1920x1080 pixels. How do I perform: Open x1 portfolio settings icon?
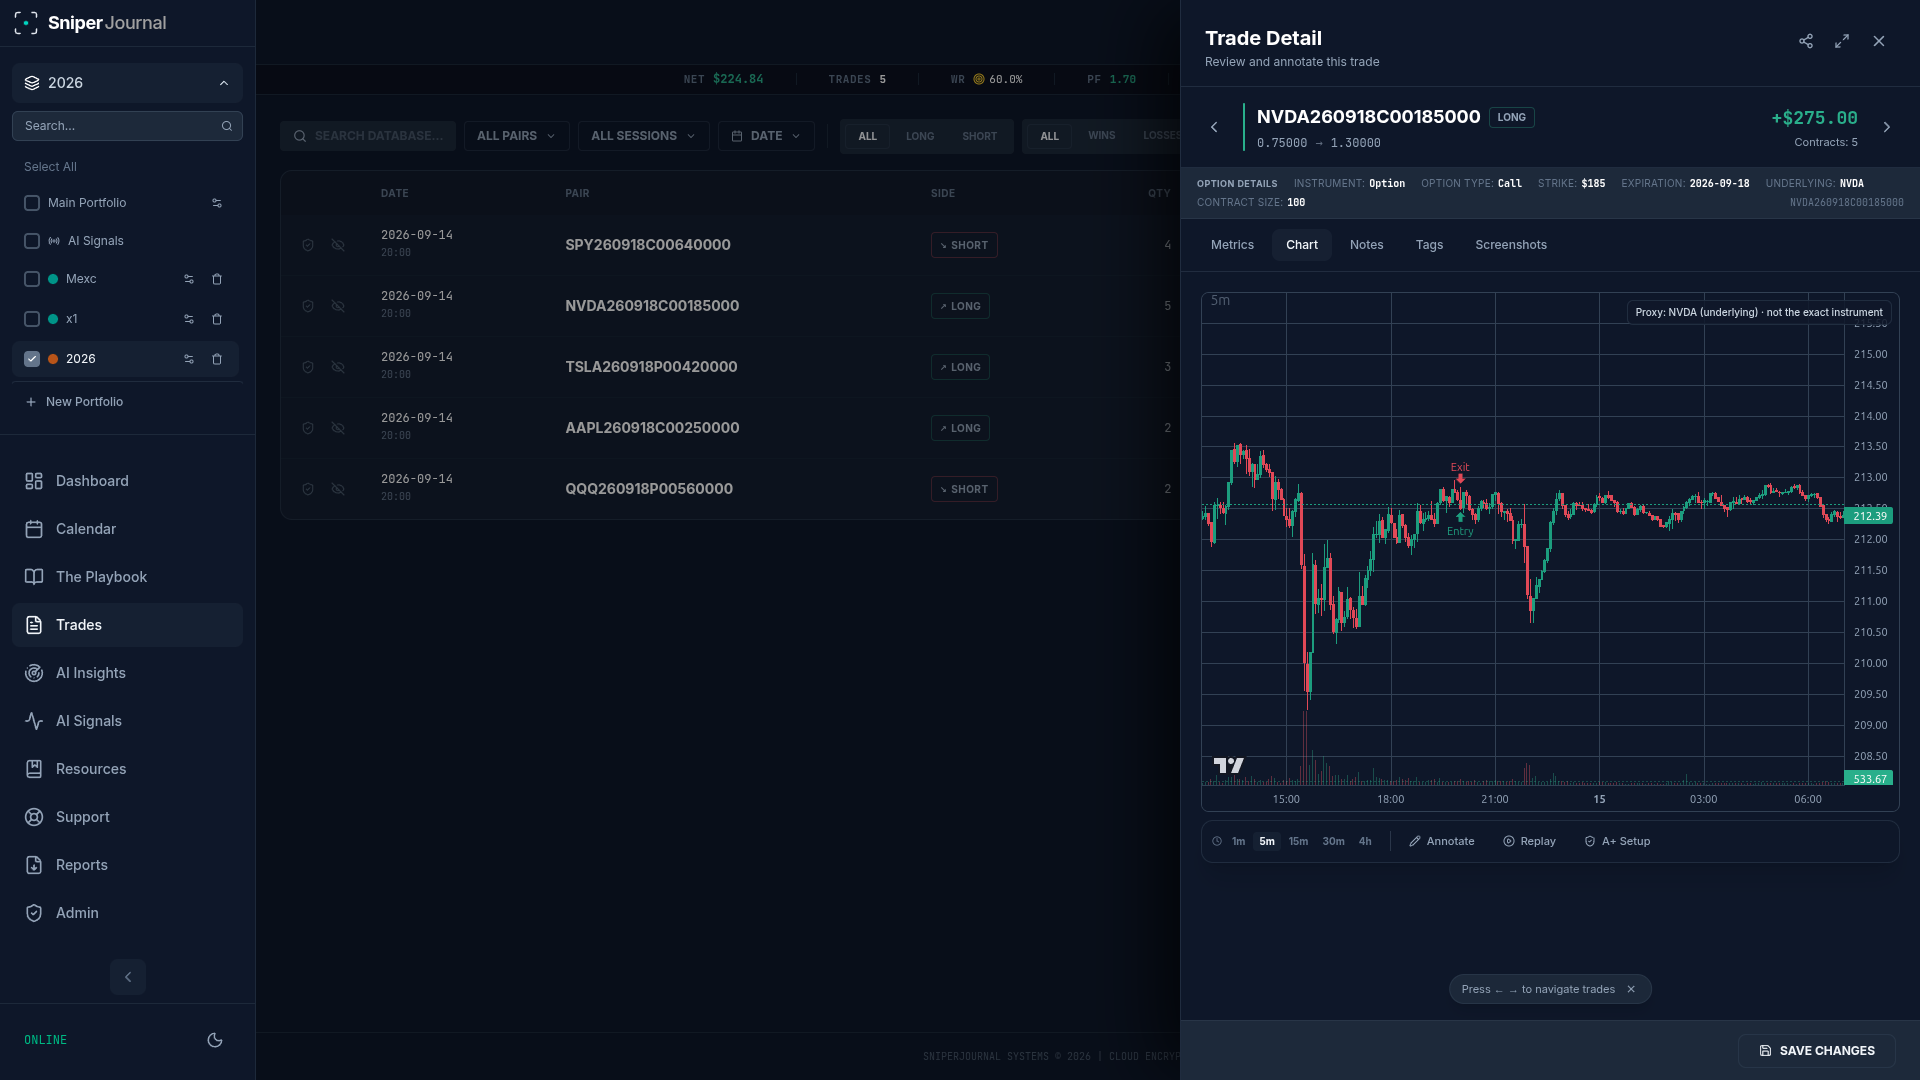(x=189, y=319)
